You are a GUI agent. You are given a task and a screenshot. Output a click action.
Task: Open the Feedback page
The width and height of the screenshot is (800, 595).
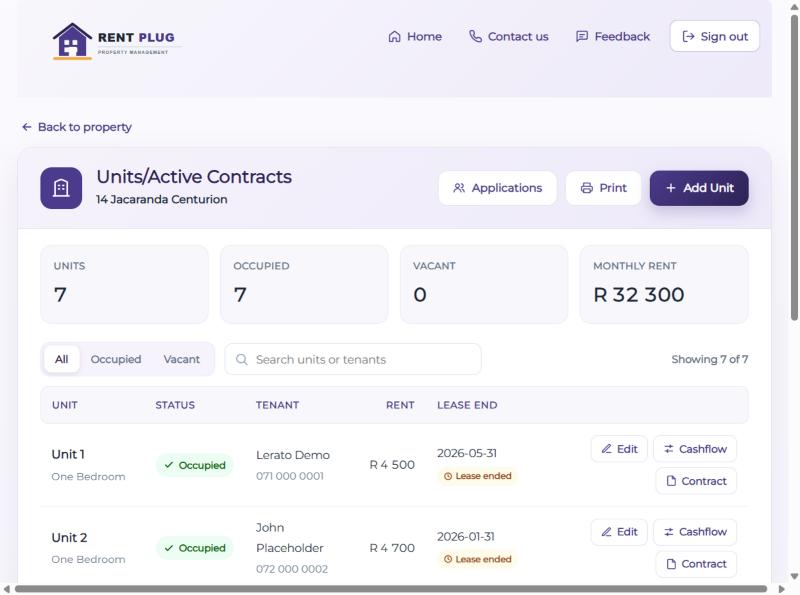pyautogui.click(x=613, y=37)
